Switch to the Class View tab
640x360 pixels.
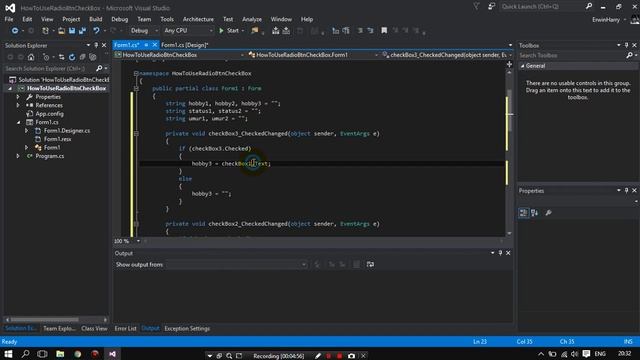[94, 328]
